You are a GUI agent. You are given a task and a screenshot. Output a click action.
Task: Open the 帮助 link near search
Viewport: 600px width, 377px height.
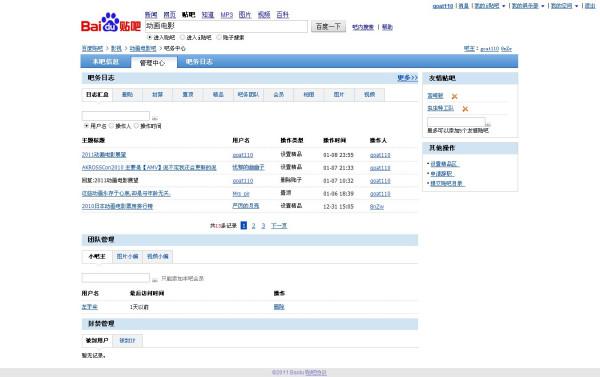pyautogui.click(x=387, y=27)
